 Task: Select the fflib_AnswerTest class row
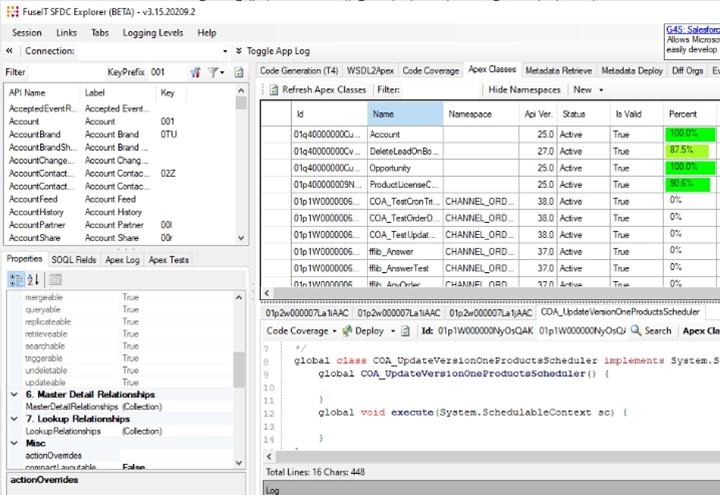coord(490,268)
